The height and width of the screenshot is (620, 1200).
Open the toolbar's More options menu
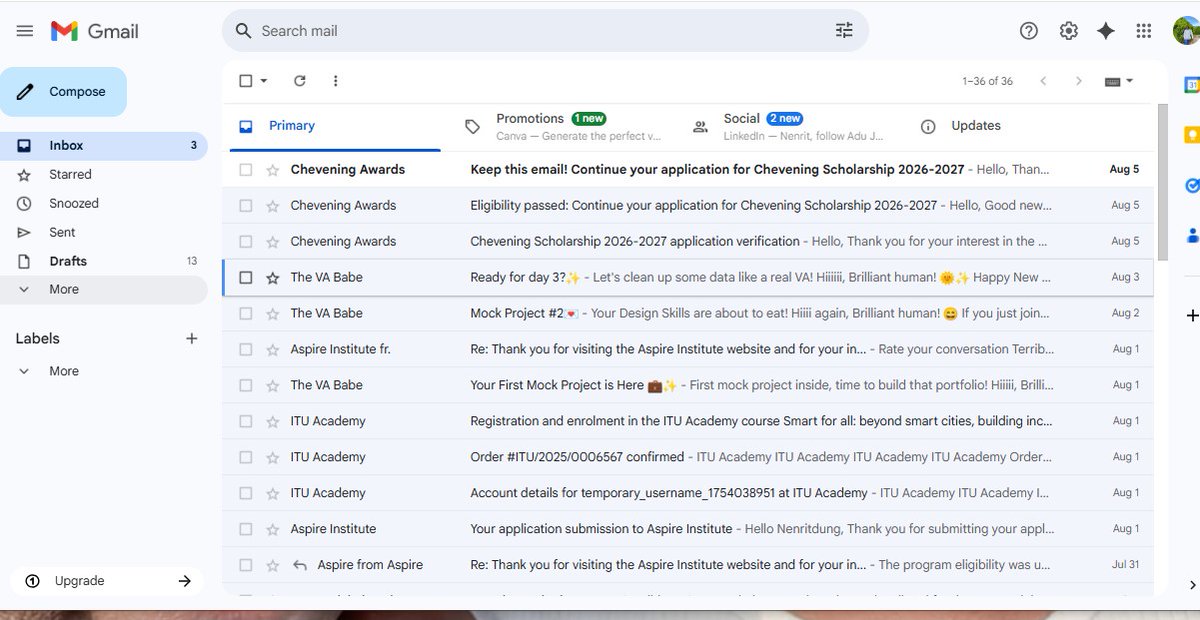click(x=335, y=81)
